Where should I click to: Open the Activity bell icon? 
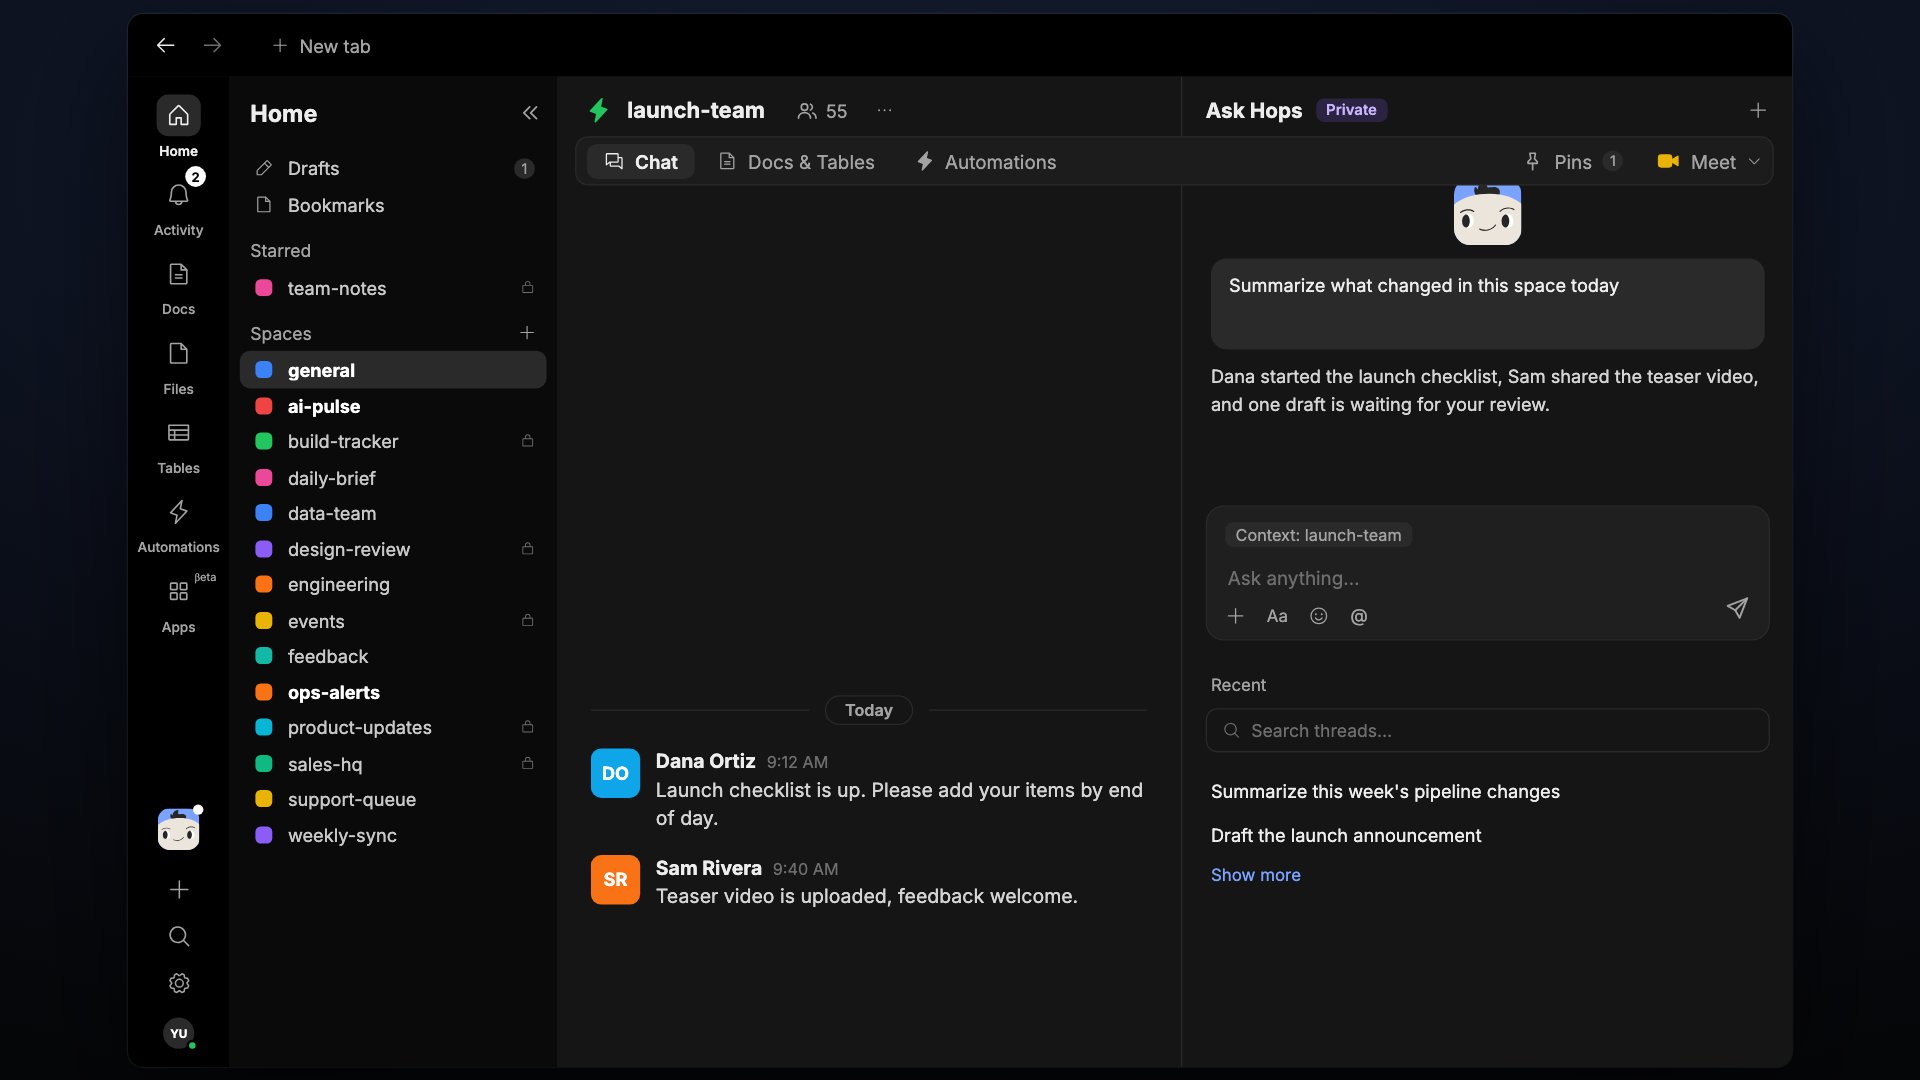tap(178, 196)
